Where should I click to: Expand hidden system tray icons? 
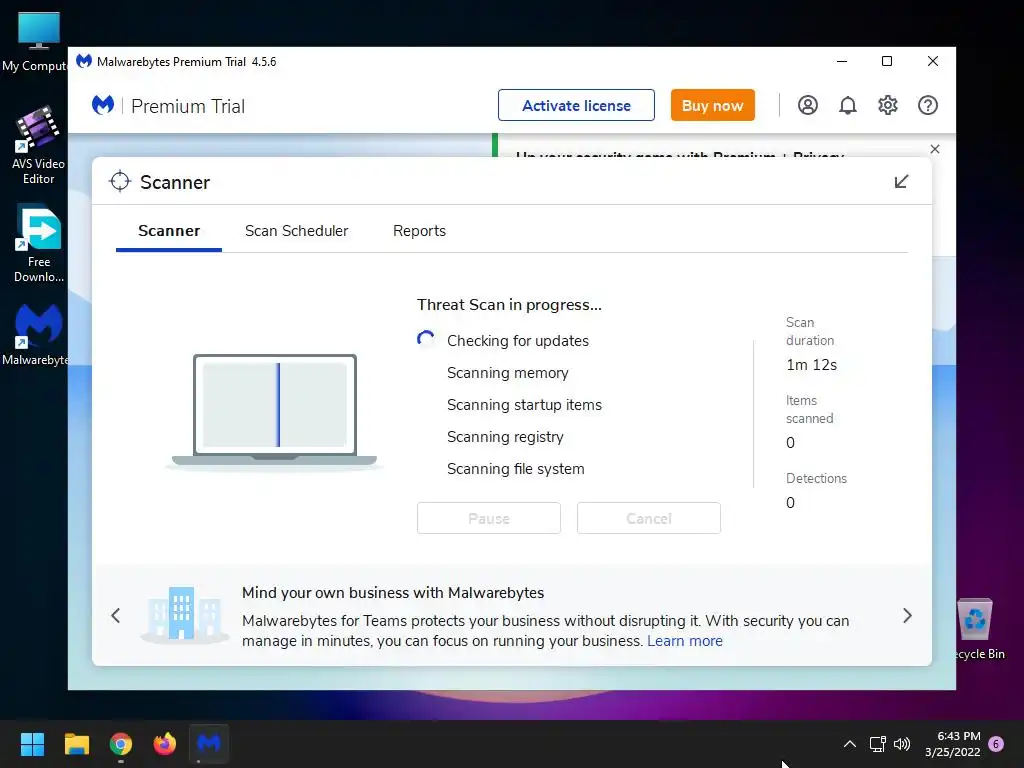(850, 744)
